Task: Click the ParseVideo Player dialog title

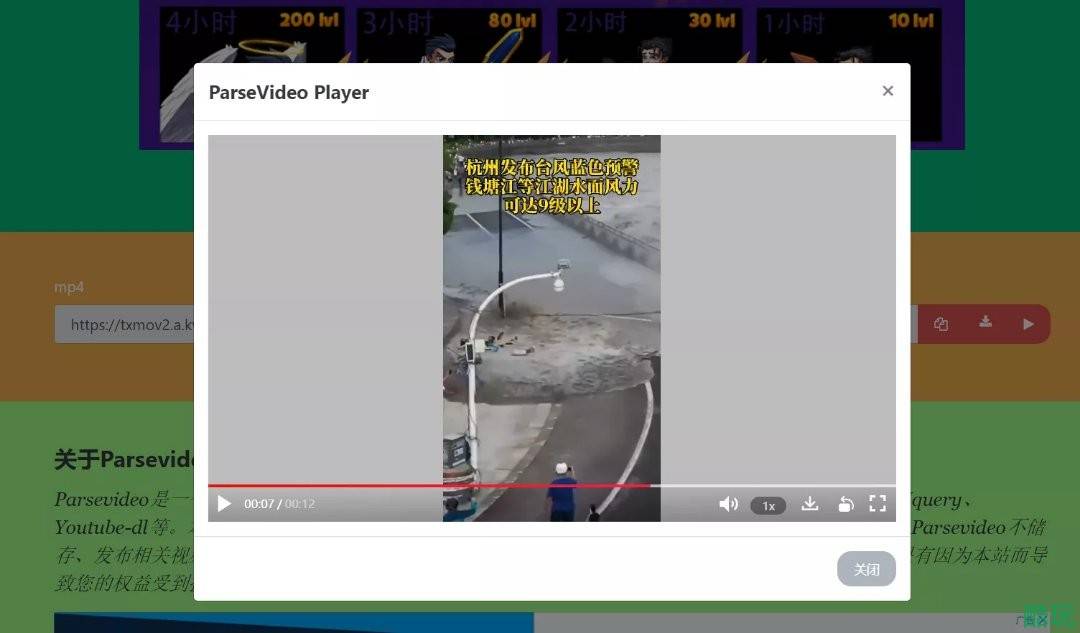Action: (289, 92)
